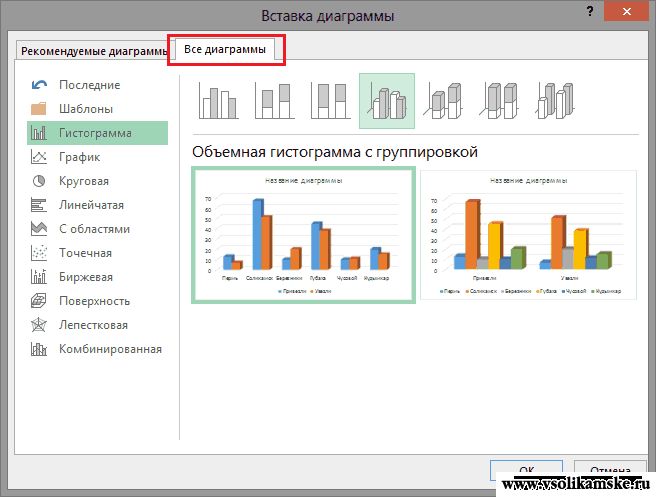Choose the right chart preview thumbnail

tap(527, 235)
